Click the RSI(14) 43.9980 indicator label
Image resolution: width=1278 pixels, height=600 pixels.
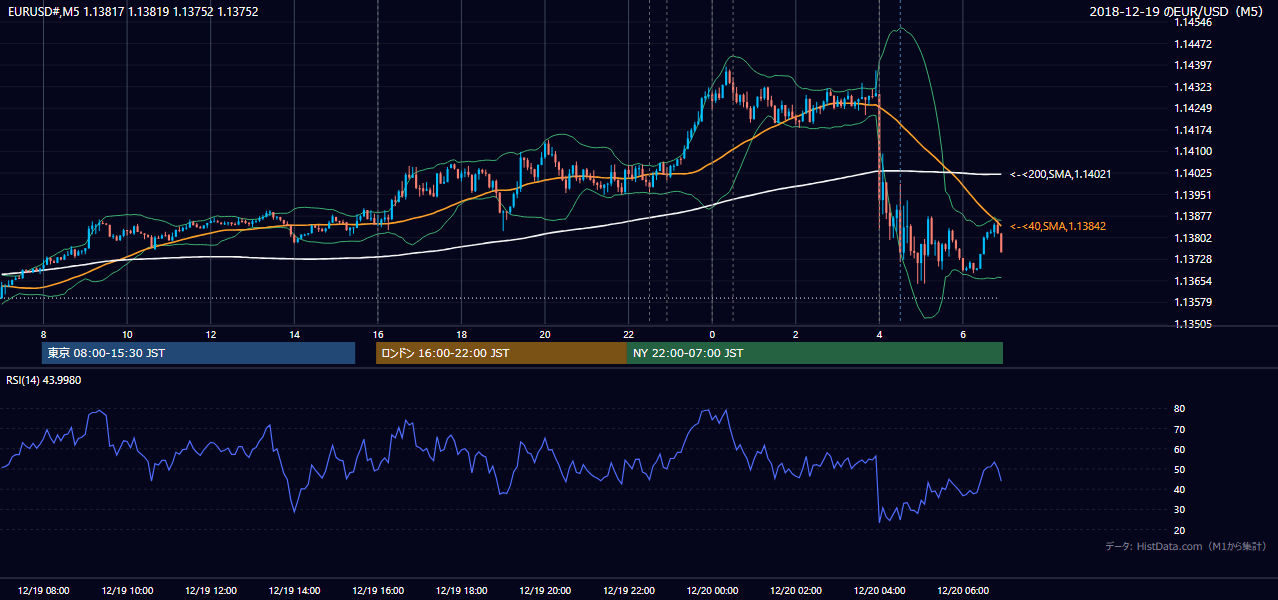point(44,380)
